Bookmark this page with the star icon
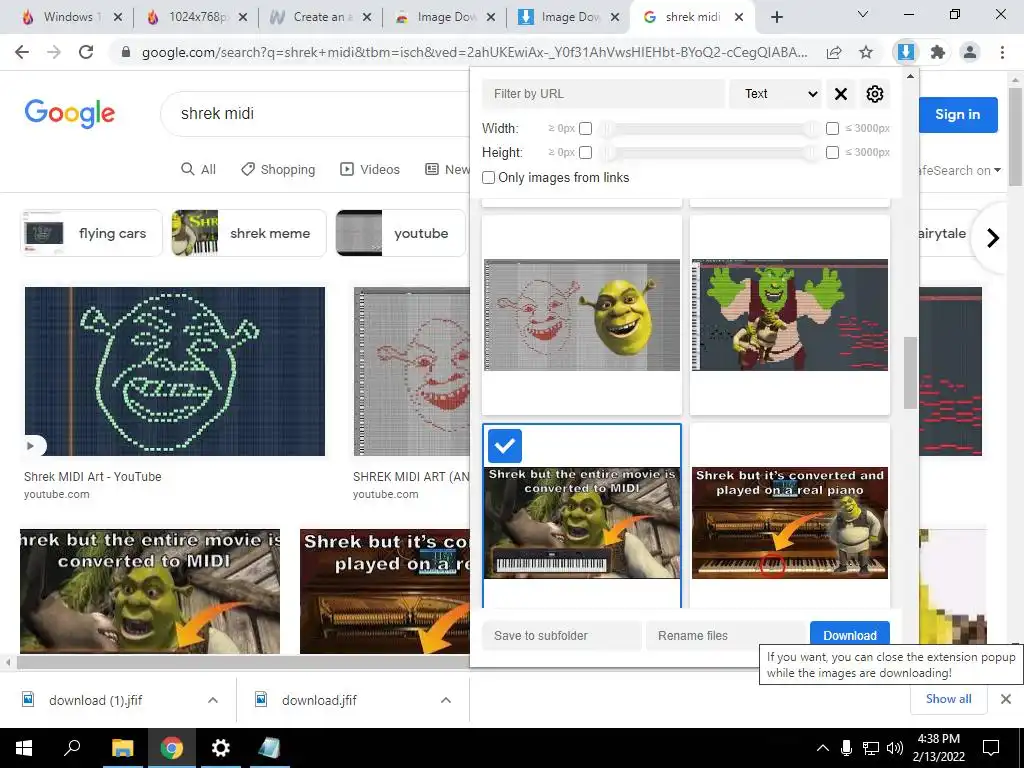1024x768 pixels. [x=866, y=52]
